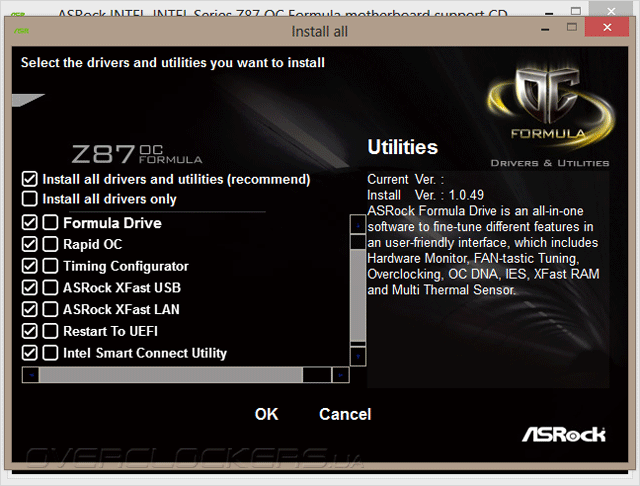Image resolution: width=640 pixels, height=486 pixels.
Task: Tick the second Restart To UEFI checkbox
Action: [50, 331]
